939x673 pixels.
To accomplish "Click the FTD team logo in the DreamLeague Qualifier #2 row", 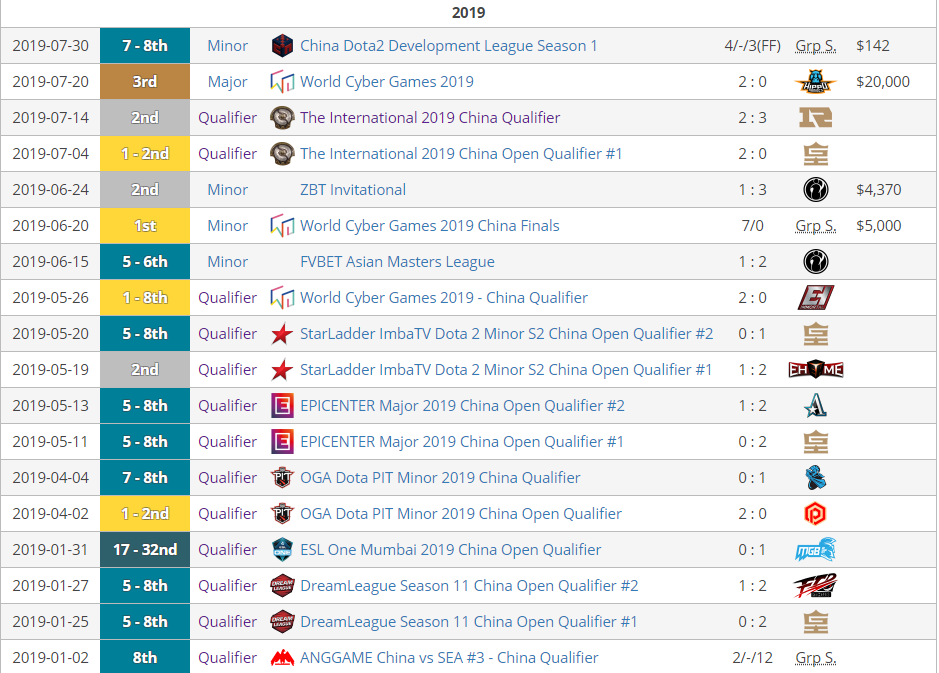I will tap(815, 586).
